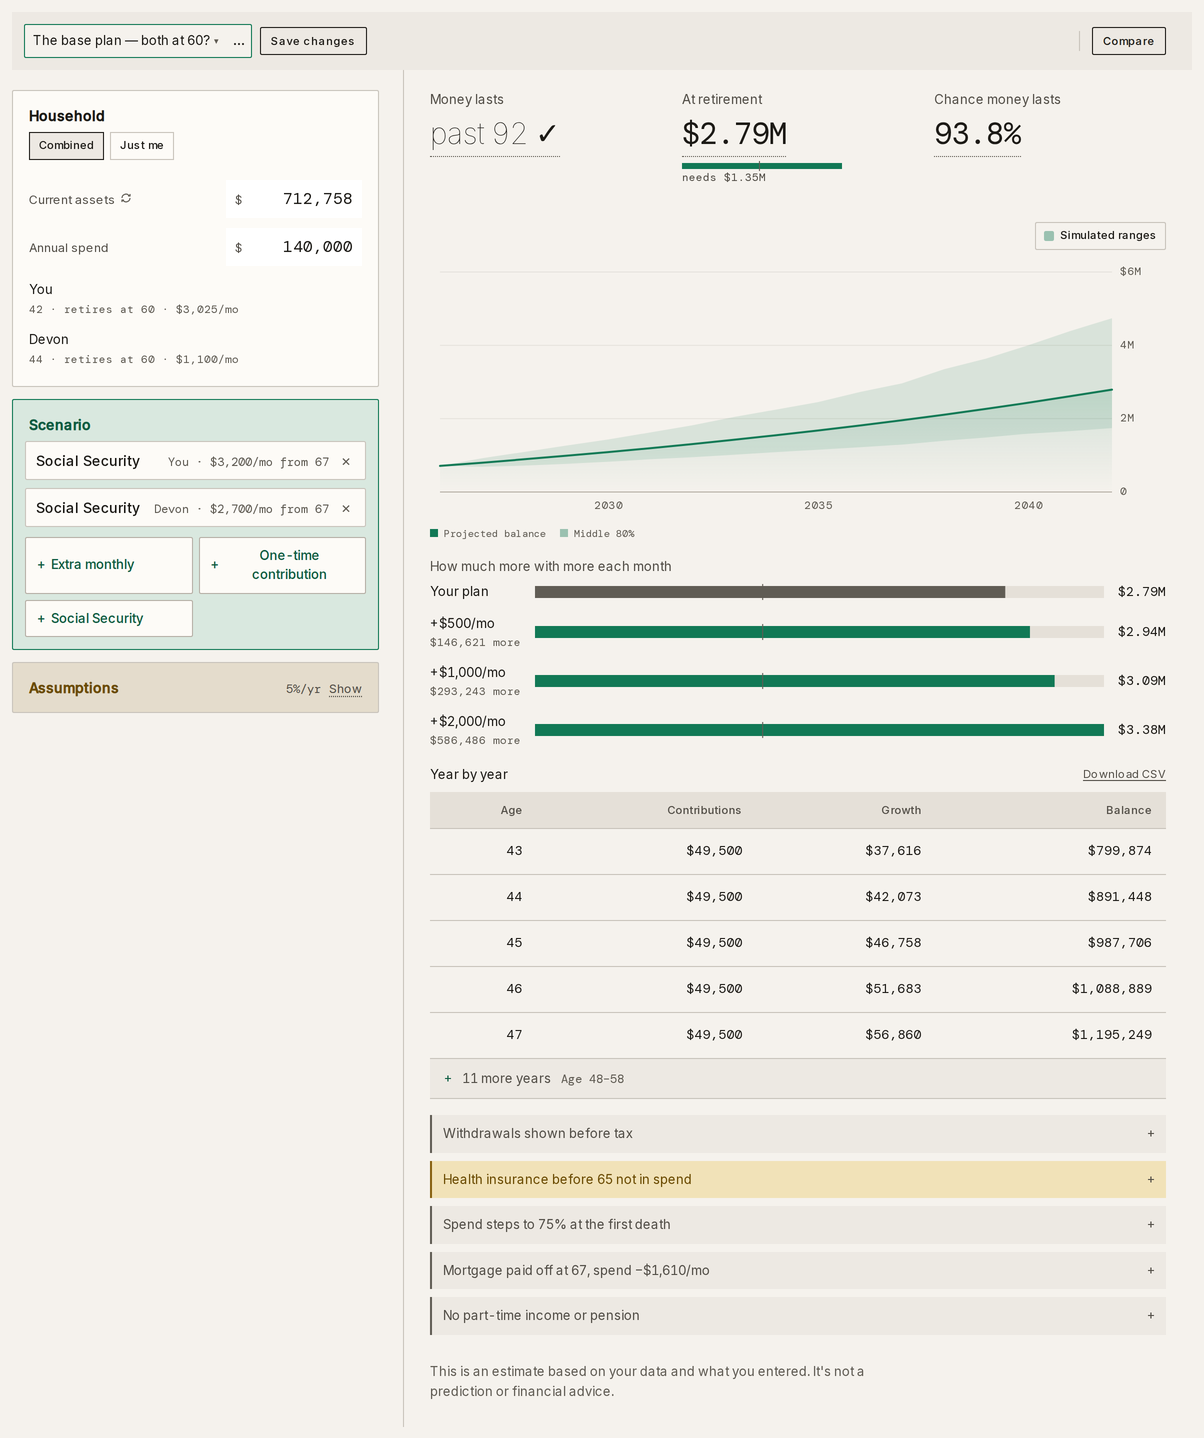The height and width of the screenshot is (1438, 1204).
Task: Add an Extra monthly contribution
Action: click(x=109, y=565)
